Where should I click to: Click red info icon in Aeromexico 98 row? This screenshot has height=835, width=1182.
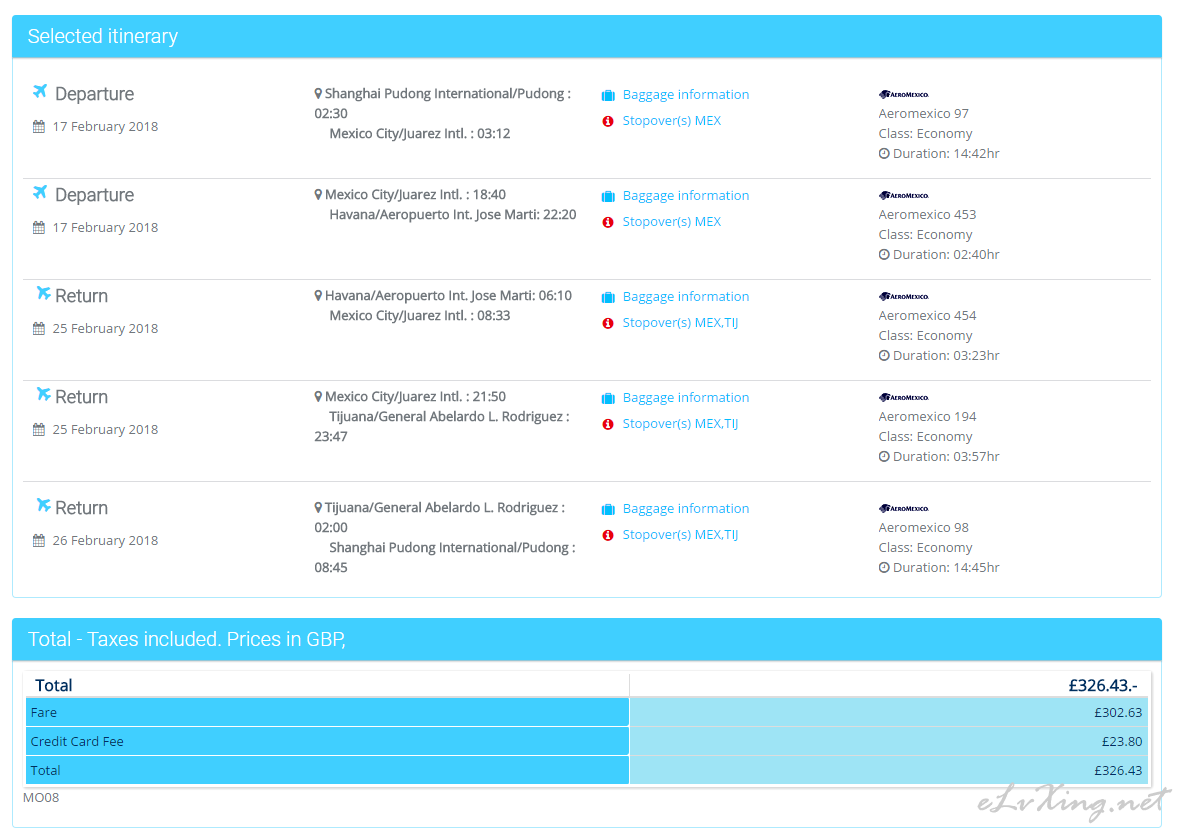pos(608,535)
